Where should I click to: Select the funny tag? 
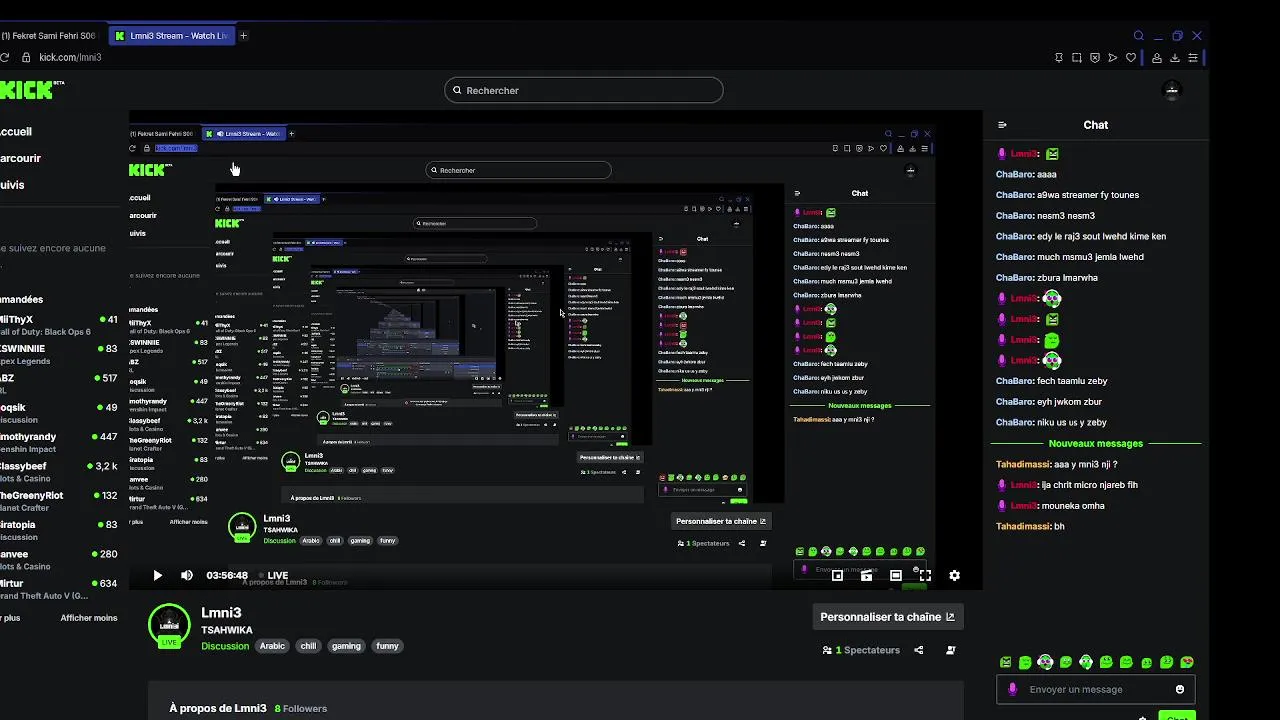click(388, 646)
